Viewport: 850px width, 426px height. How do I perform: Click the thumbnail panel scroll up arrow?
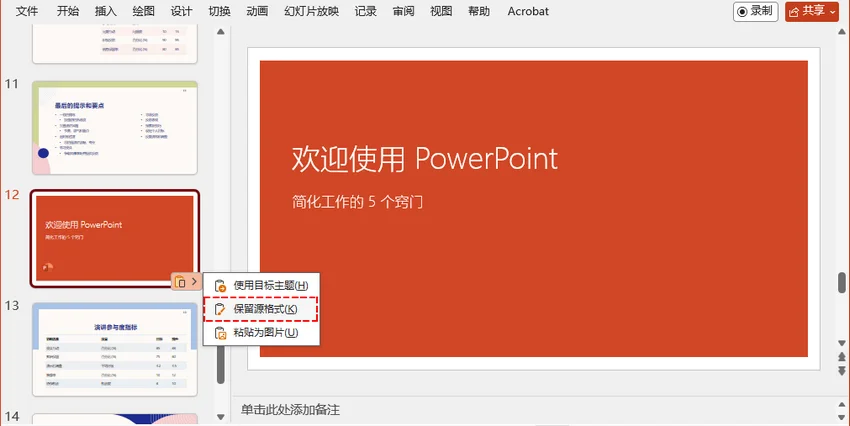pos(221,32)
